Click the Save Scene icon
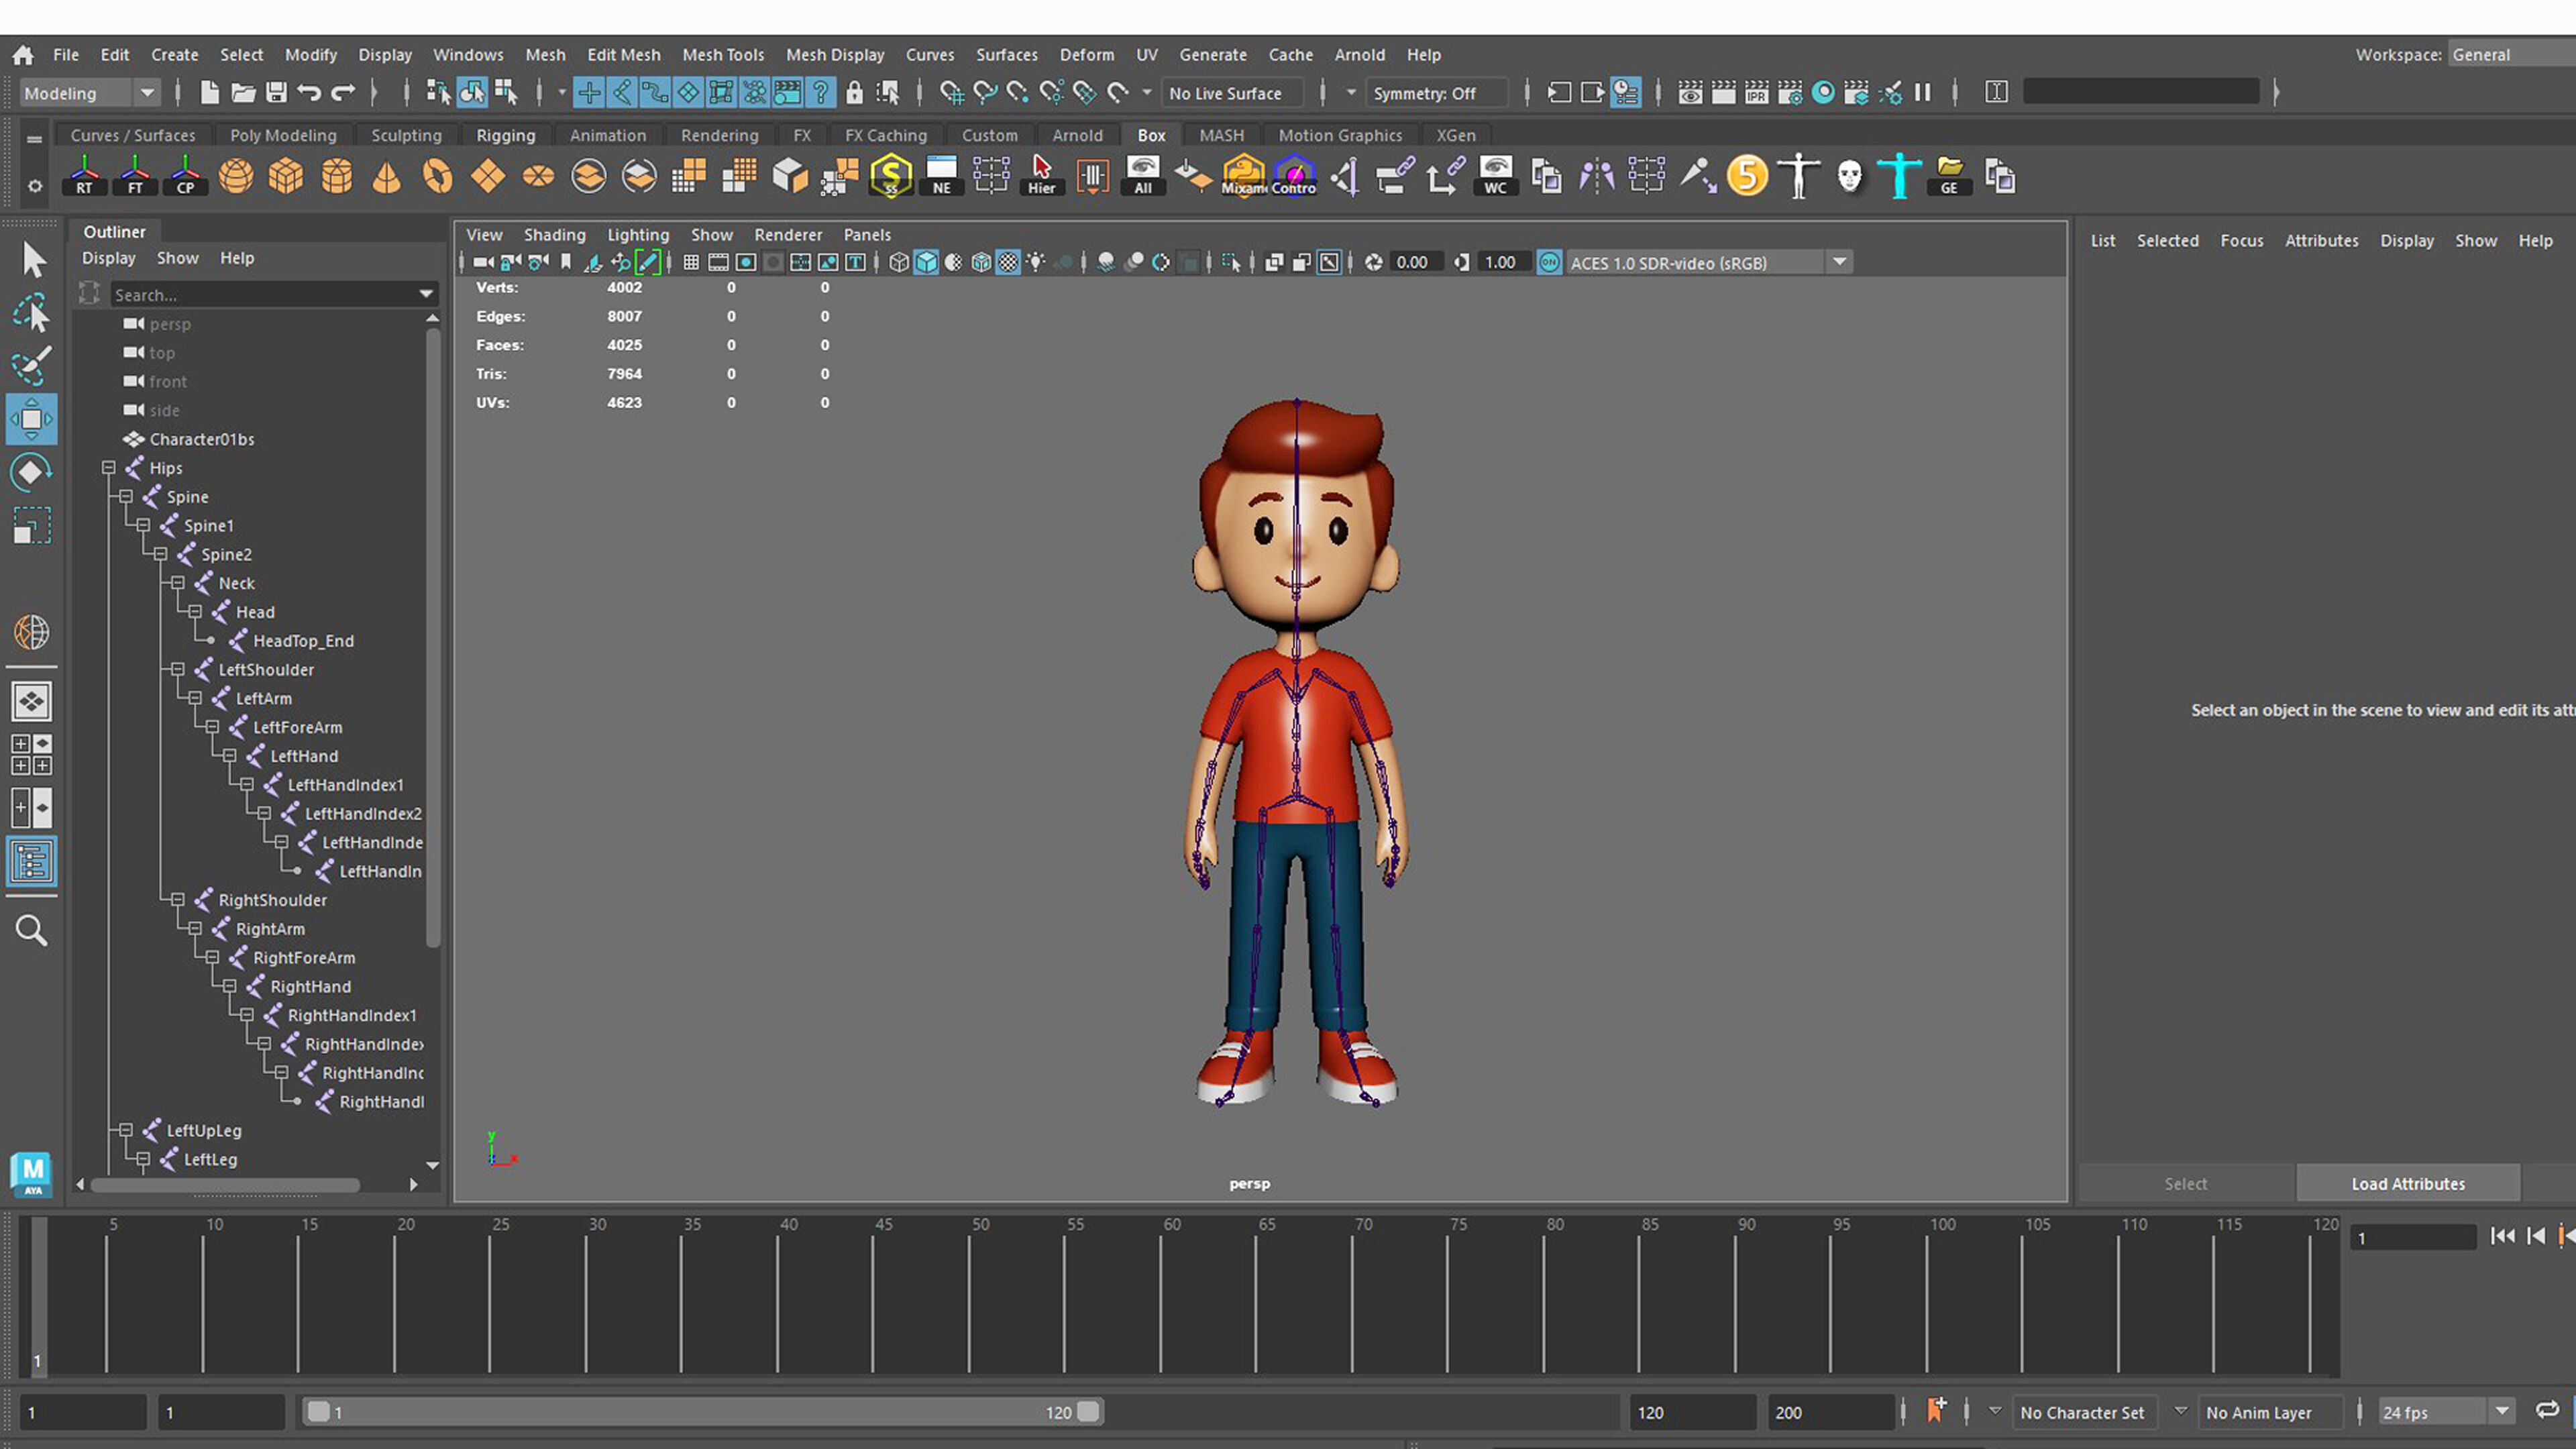Screen dimensions: 2576x1449 point(276,93)
